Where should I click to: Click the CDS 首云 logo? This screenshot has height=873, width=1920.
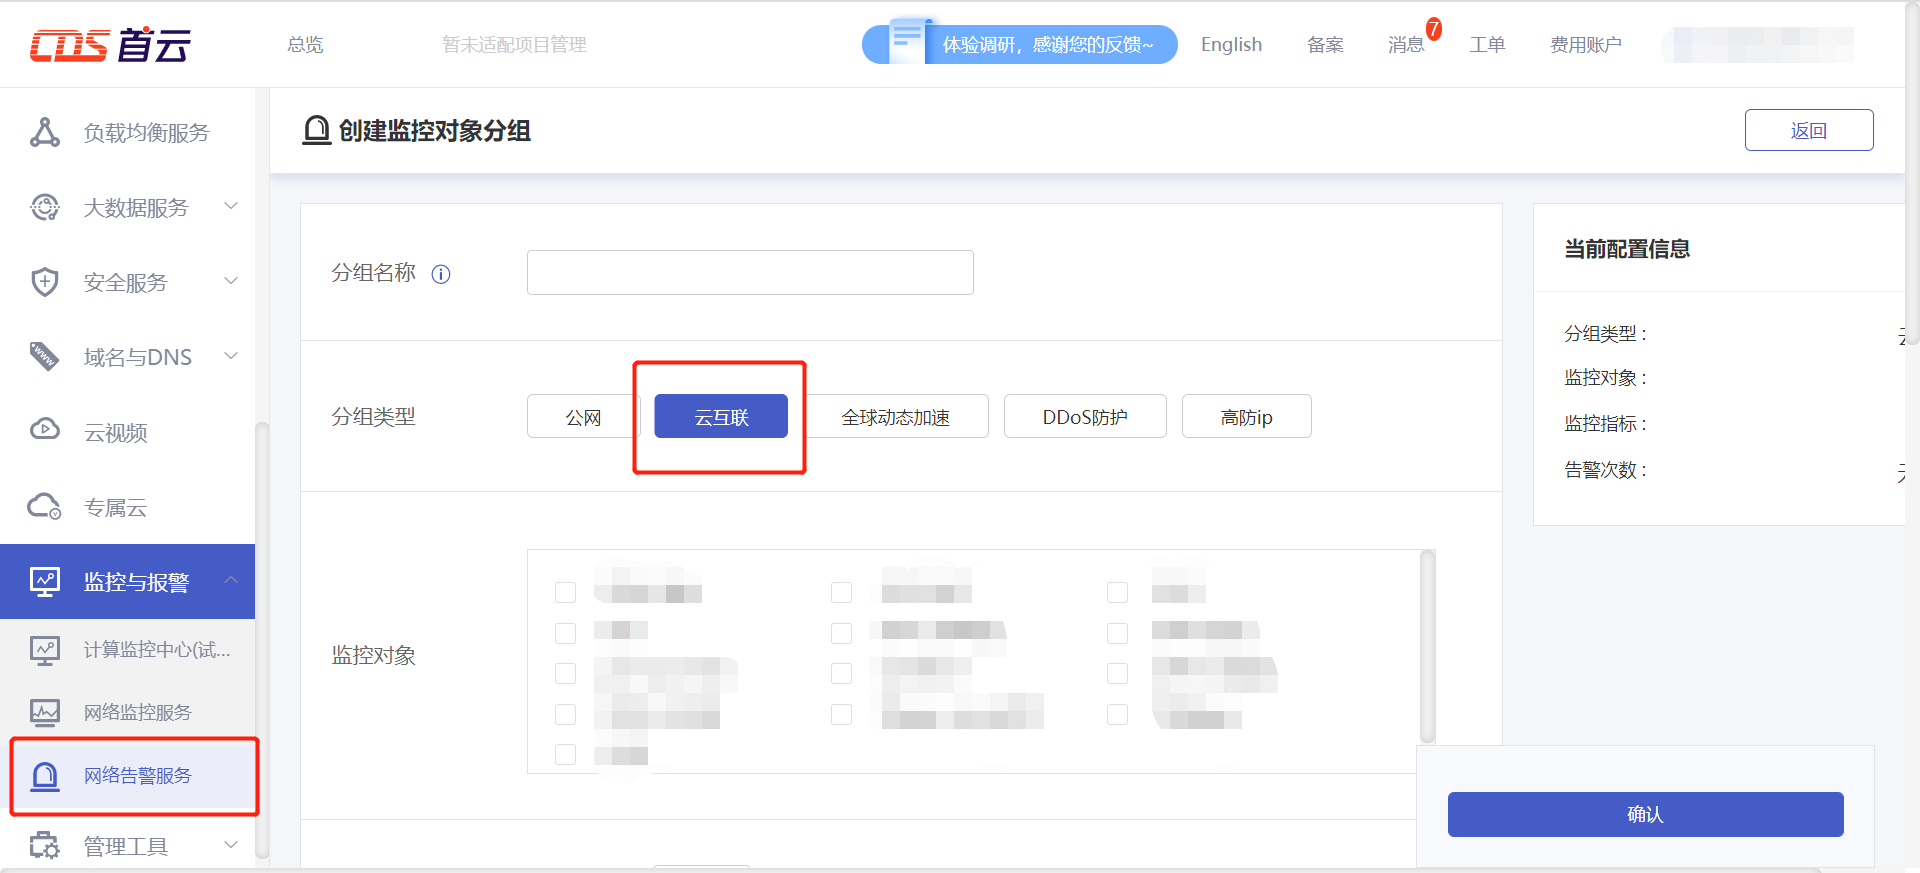tap(110, 45)
